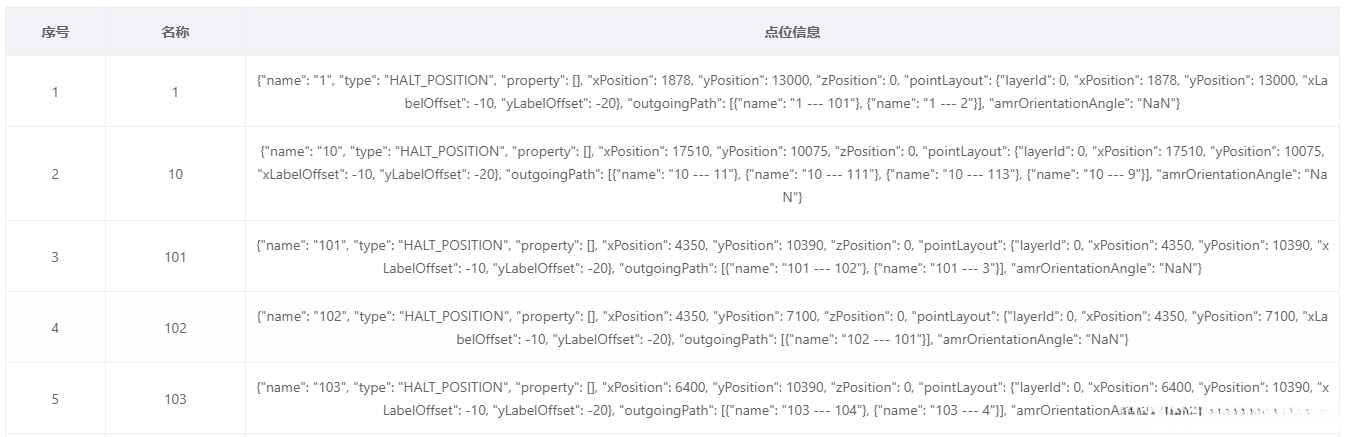Click the 名称 cell showing 102
The height and width of the screenshot is (437, 1351).
click(x=175, y=328)
